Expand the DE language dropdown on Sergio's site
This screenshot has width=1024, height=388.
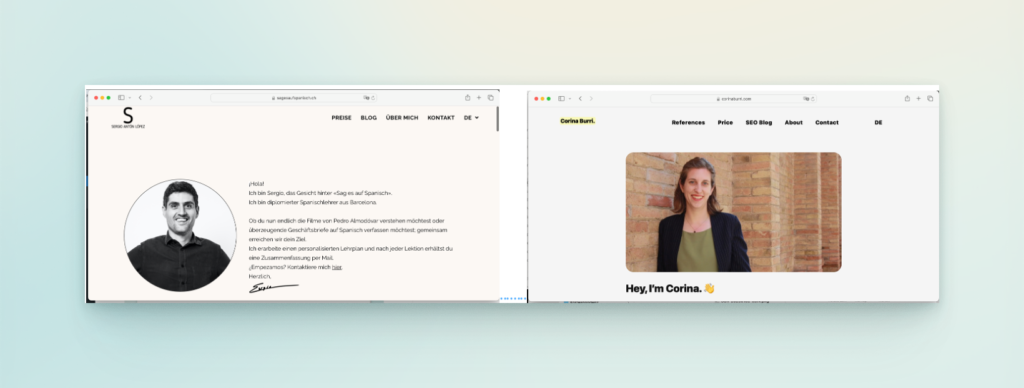pyautogui.click(x=472, y=118)
